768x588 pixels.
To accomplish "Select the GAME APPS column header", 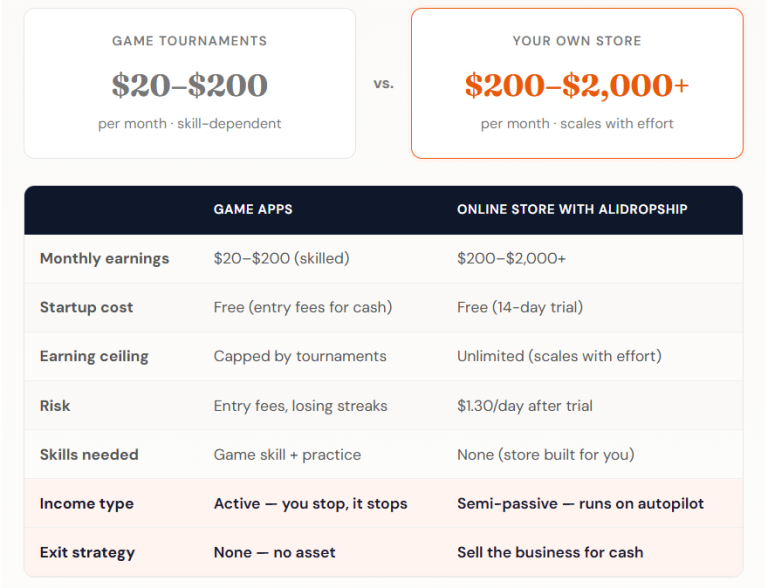I will tap(253, 210).
